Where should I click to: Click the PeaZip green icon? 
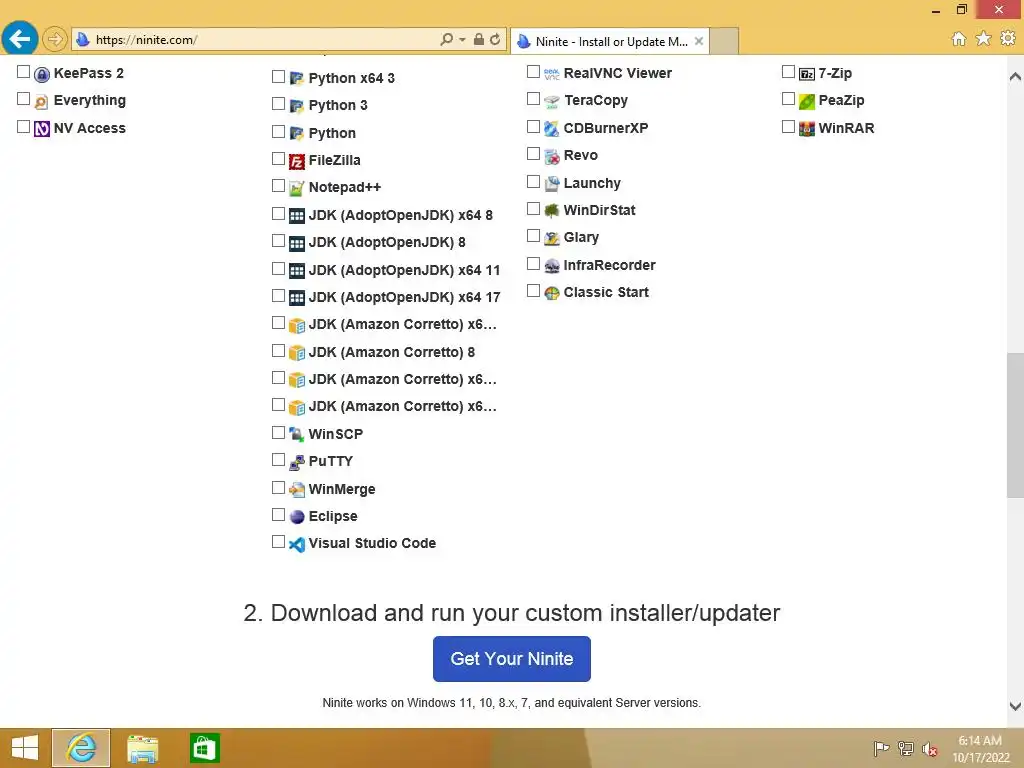(807, 102)
